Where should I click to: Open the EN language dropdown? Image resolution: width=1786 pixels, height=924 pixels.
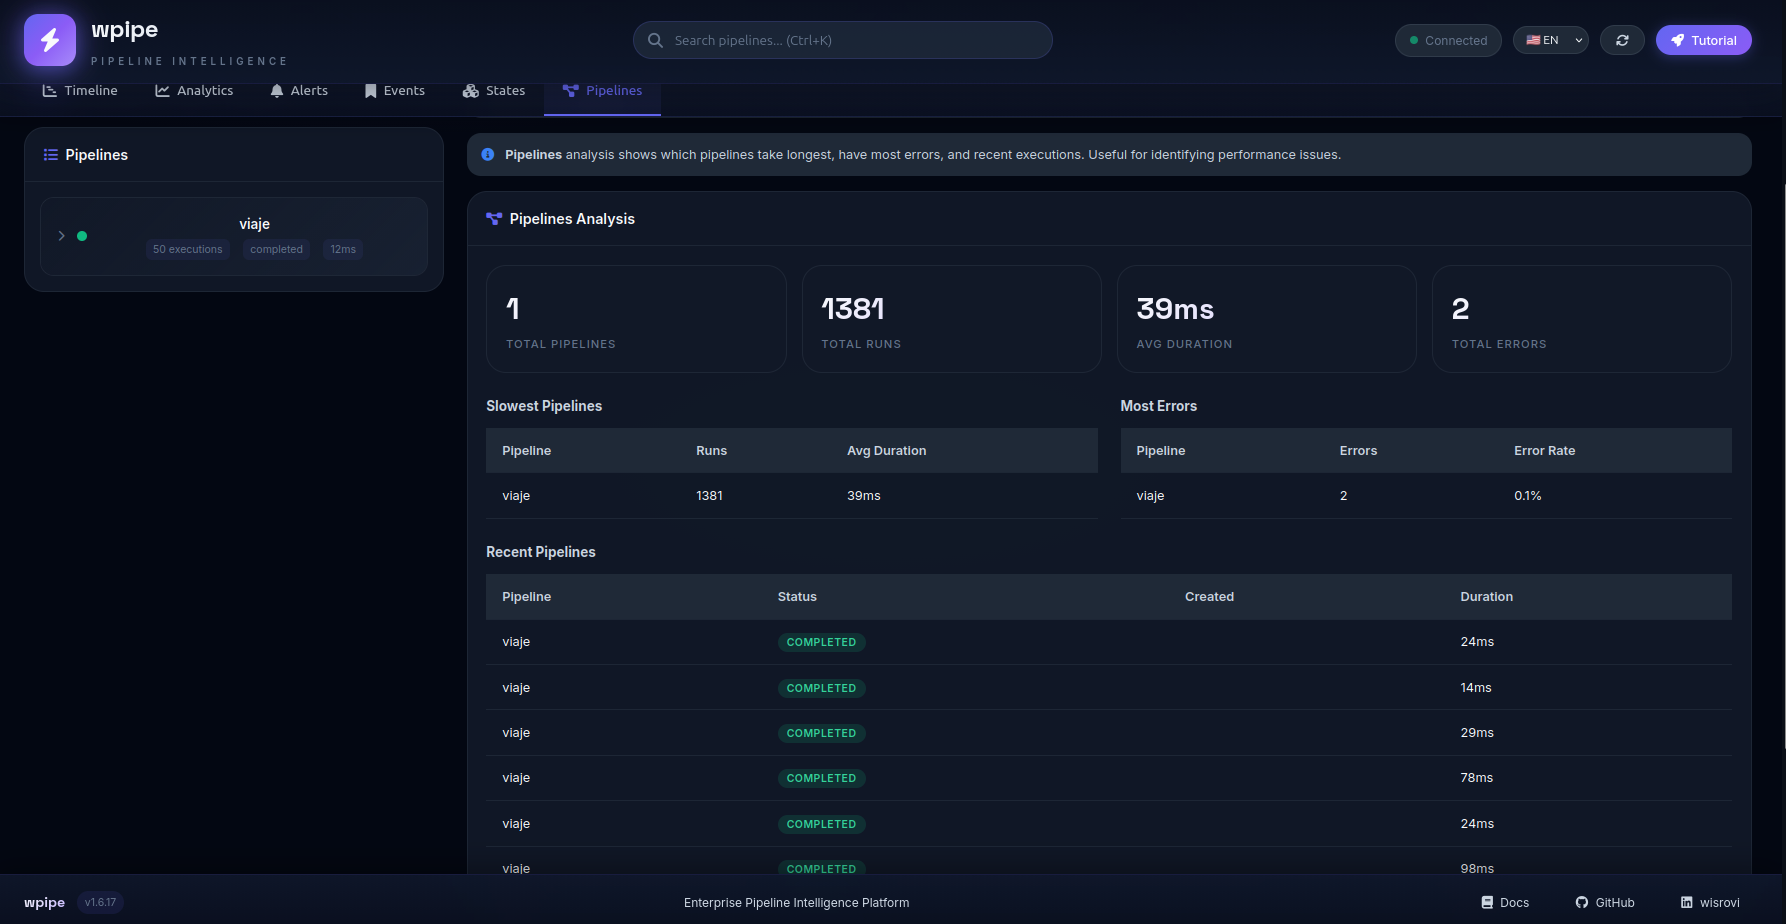coord(1551,40)
